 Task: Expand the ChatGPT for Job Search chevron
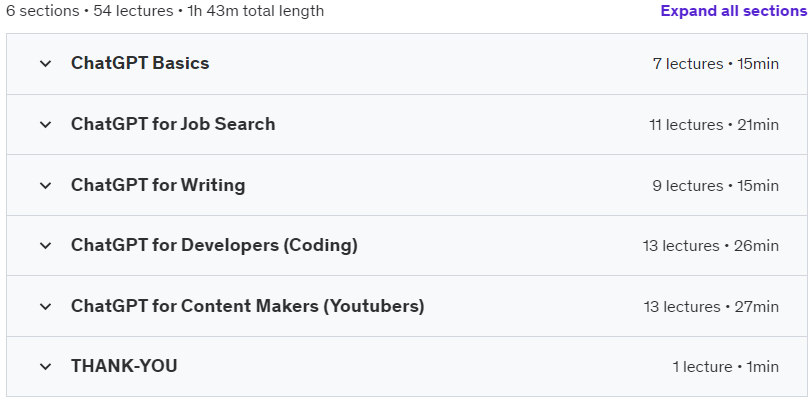point(46,125)
